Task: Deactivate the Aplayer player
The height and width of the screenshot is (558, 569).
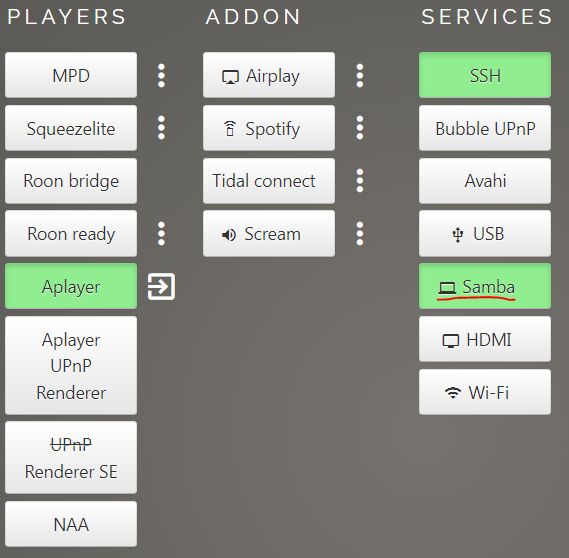Action: 71,286
